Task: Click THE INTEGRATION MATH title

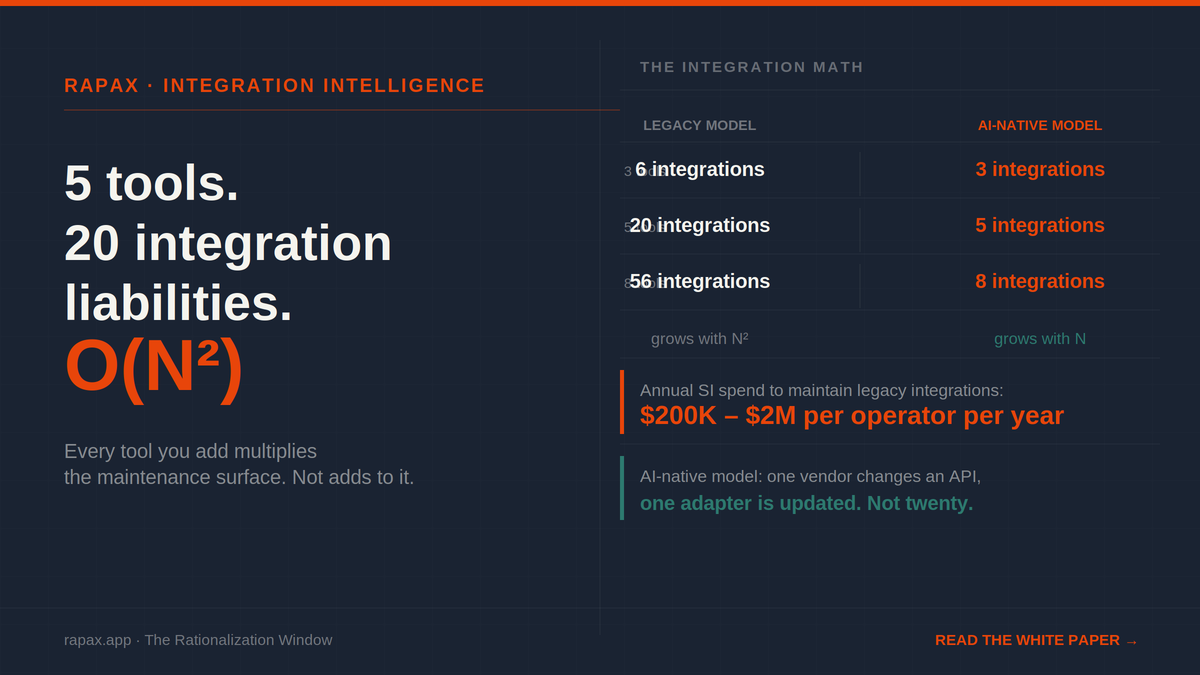Action: 752,67
